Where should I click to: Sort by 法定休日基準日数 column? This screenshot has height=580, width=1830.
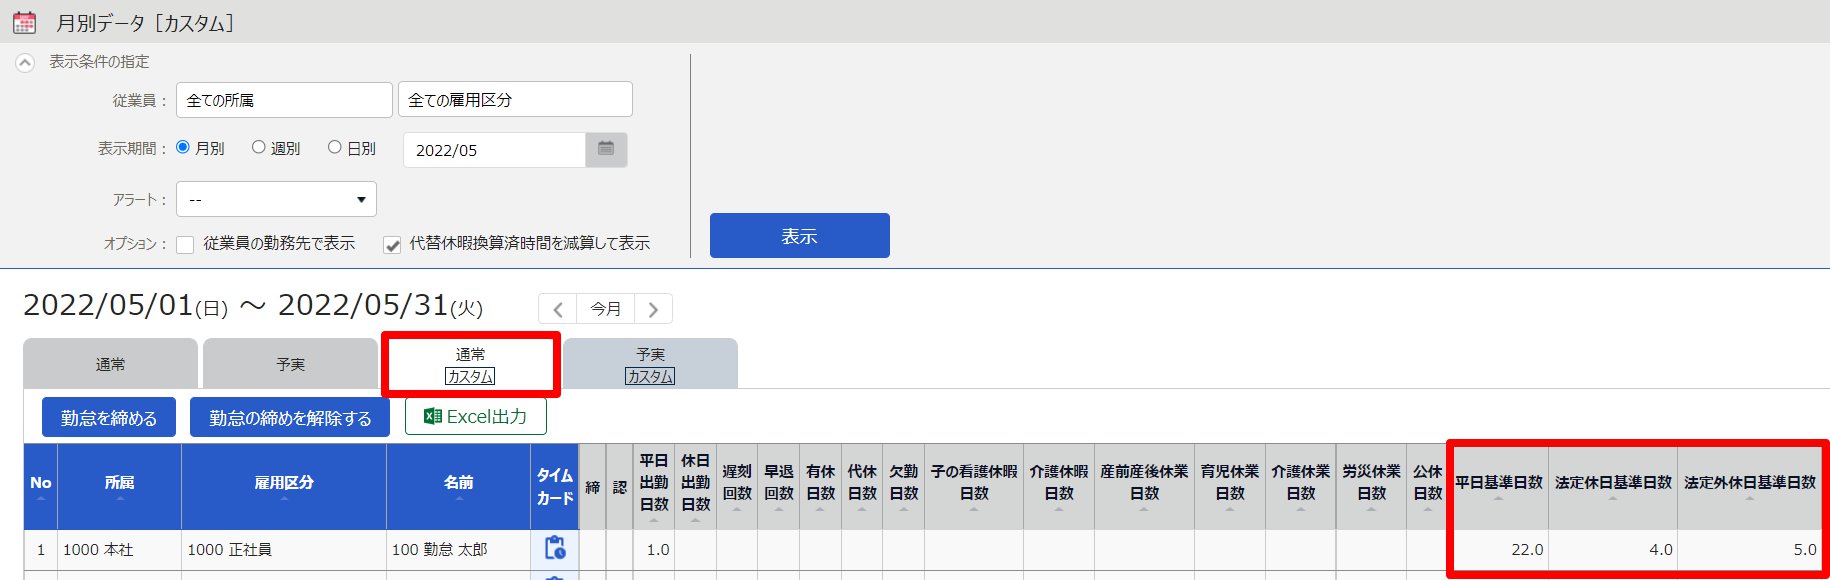(1613, 486)
